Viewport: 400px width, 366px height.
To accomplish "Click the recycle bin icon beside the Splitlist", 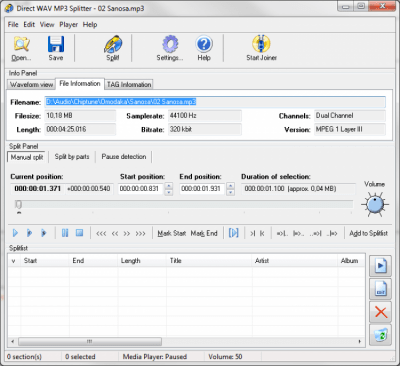I will (381, 335).
